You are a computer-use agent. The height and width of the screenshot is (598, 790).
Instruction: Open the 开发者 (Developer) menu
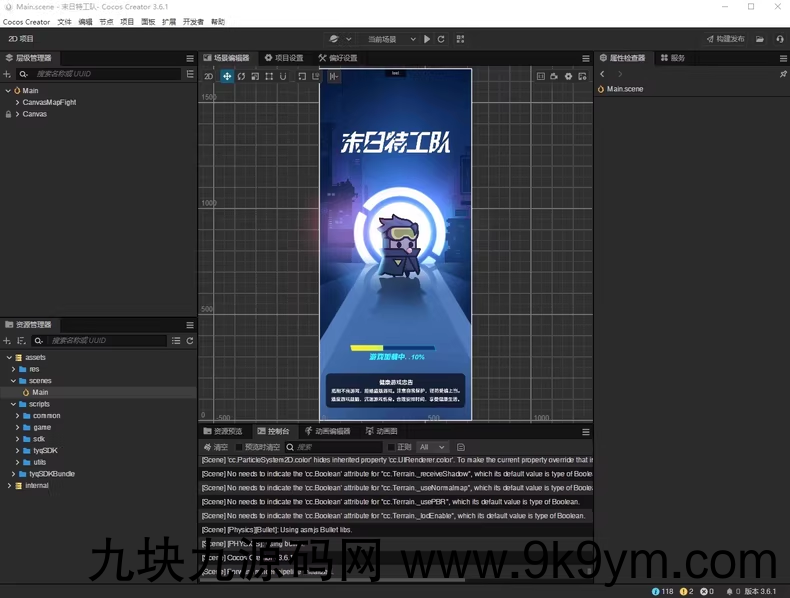coord(193,22)
